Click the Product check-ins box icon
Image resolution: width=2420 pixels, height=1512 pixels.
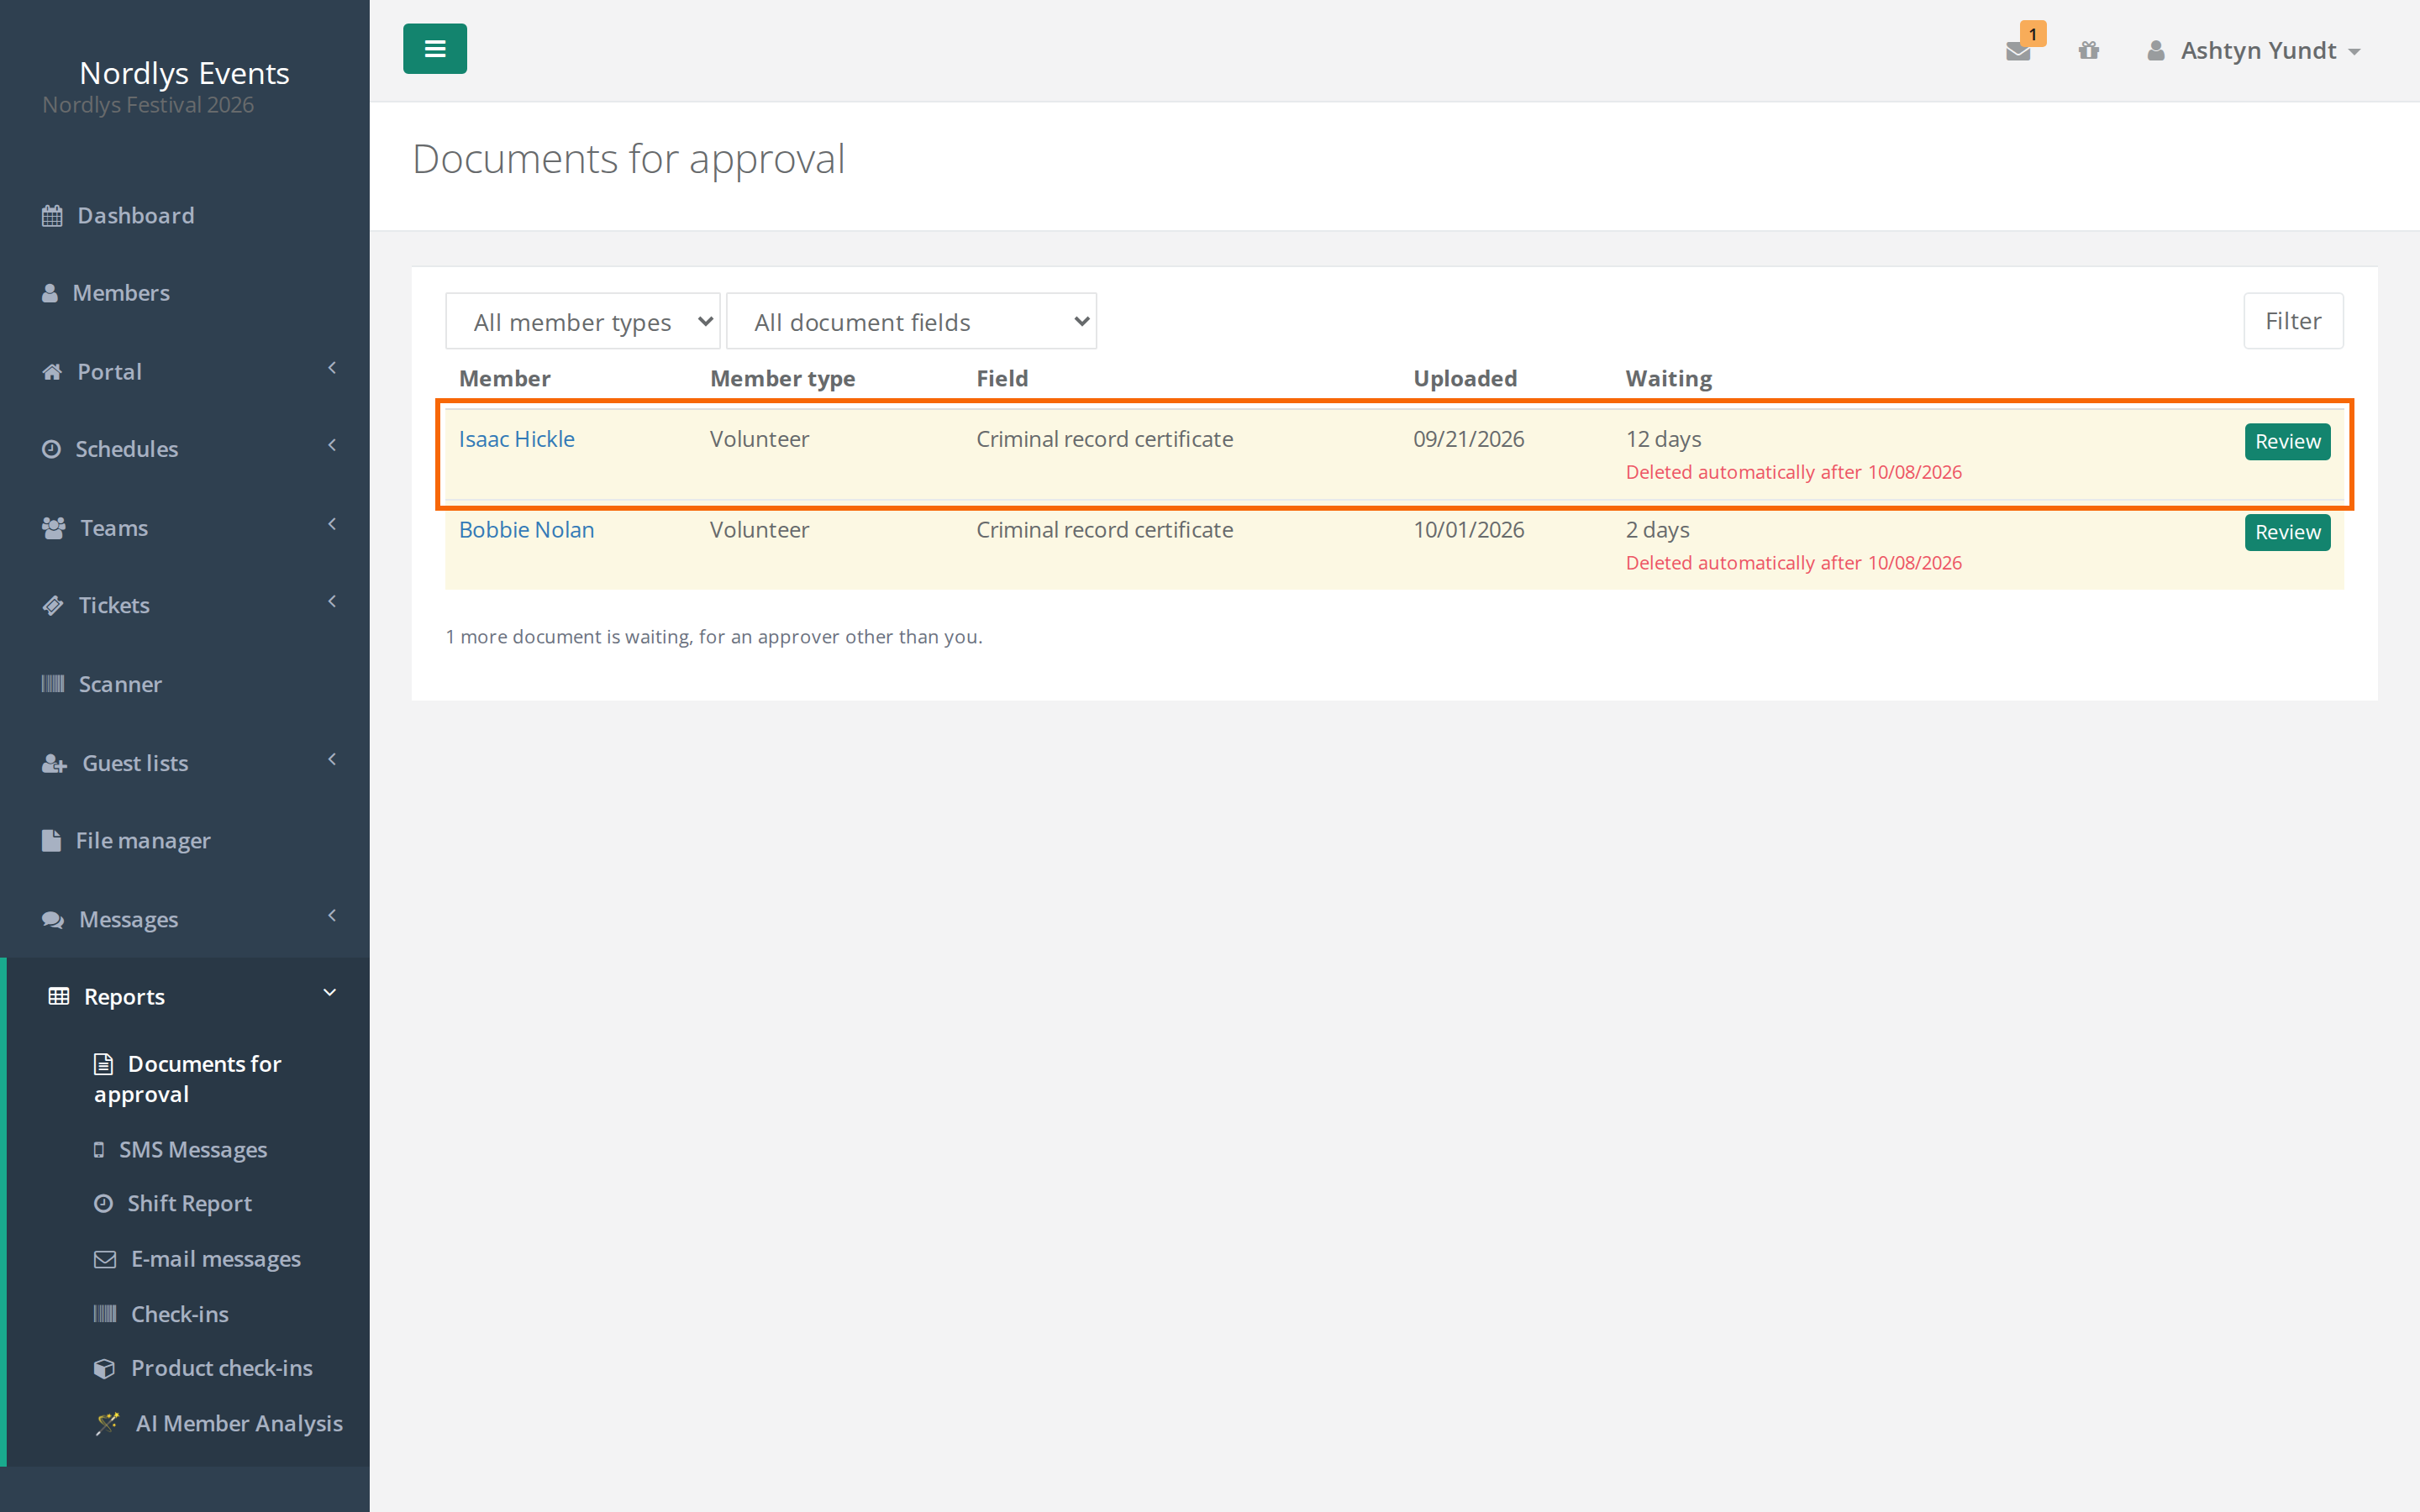[105, 1369]
